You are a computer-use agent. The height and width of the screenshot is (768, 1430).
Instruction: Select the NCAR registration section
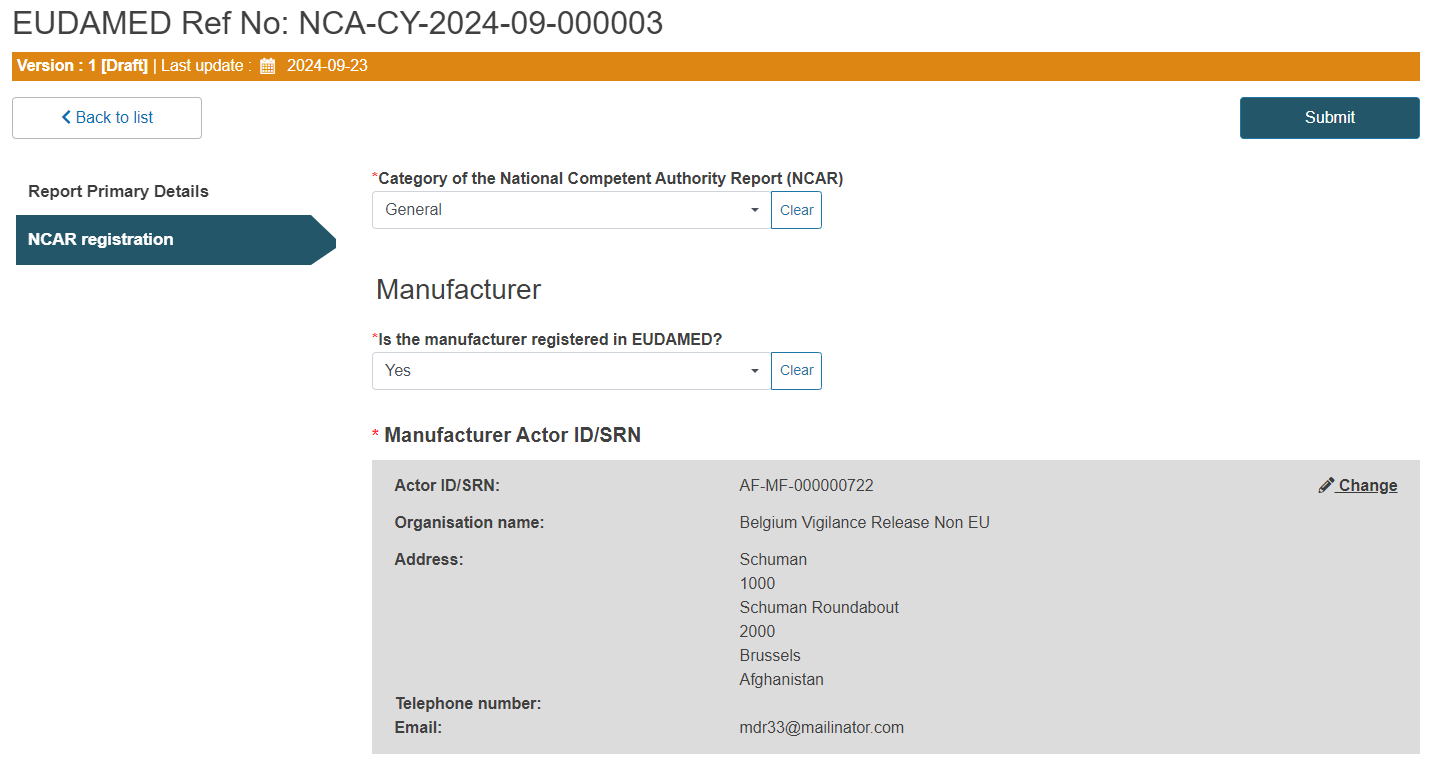click(175, 240)
